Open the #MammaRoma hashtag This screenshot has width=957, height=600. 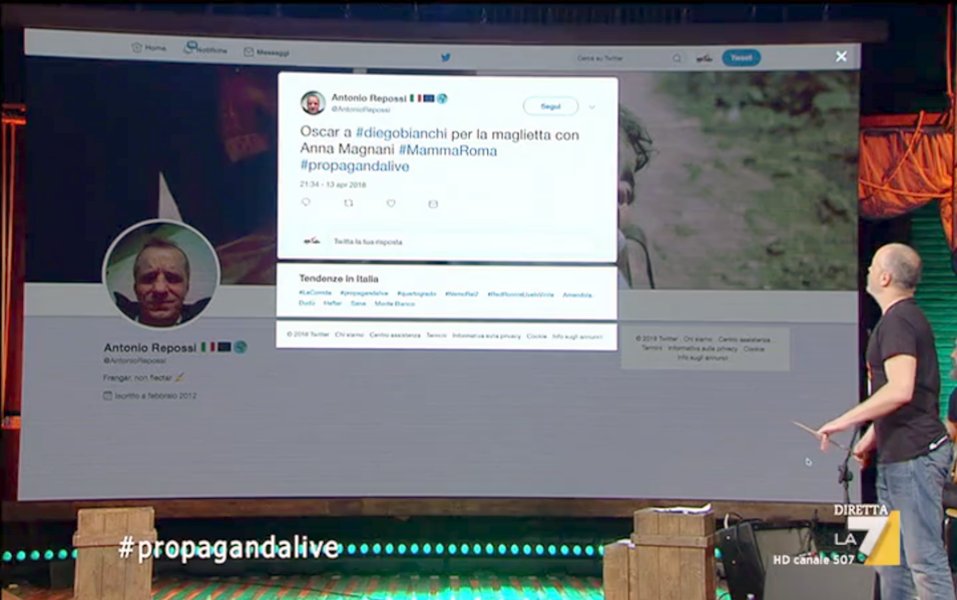[447, 150]
